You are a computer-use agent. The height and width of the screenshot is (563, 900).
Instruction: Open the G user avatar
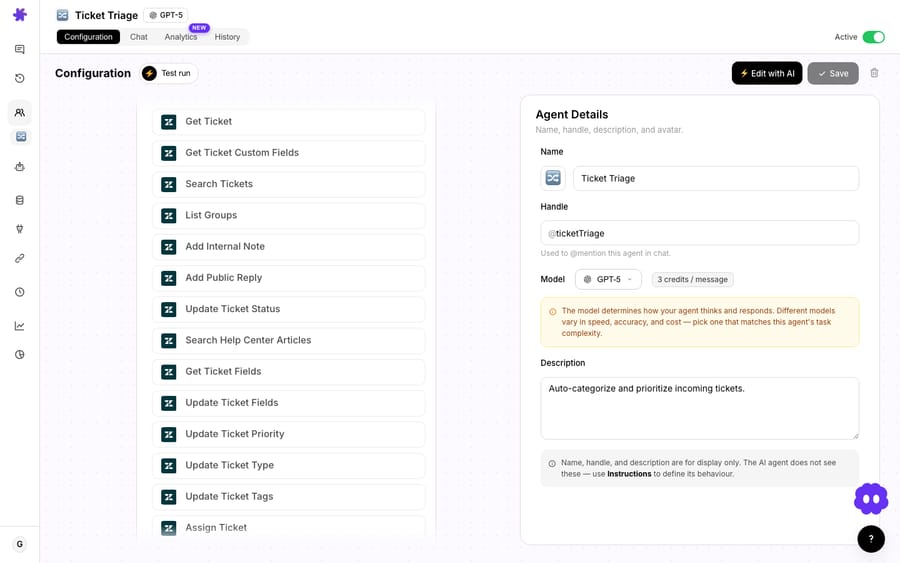pos(20,544)
